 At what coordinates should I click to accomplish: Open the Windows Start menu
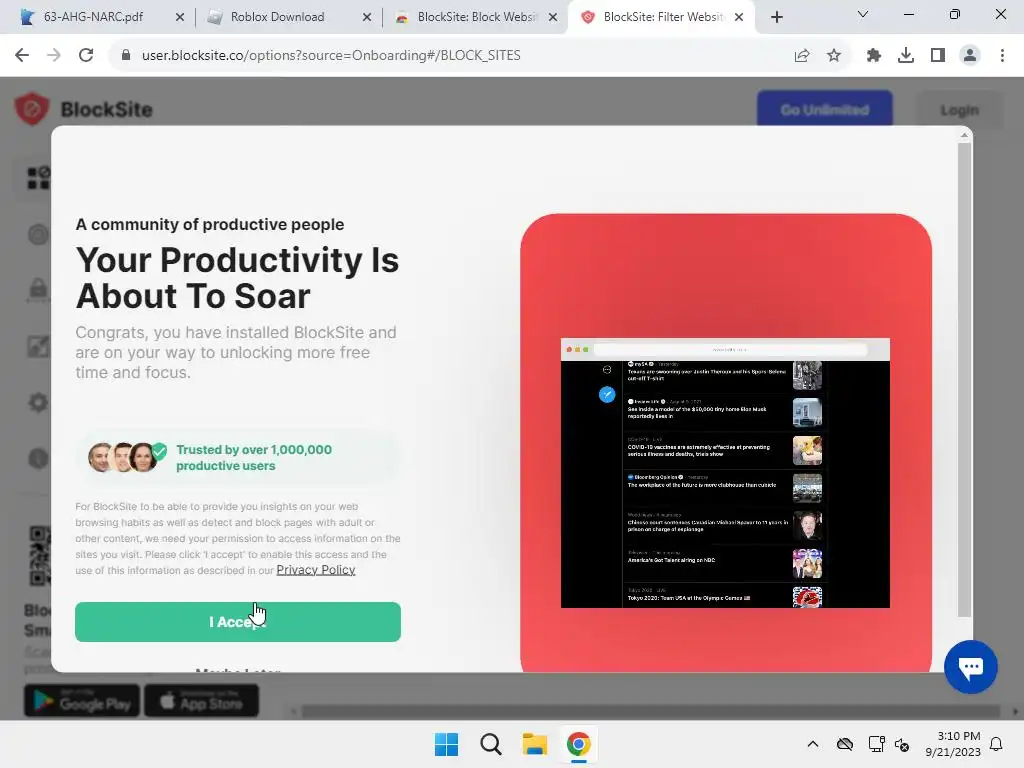[447, 744]
